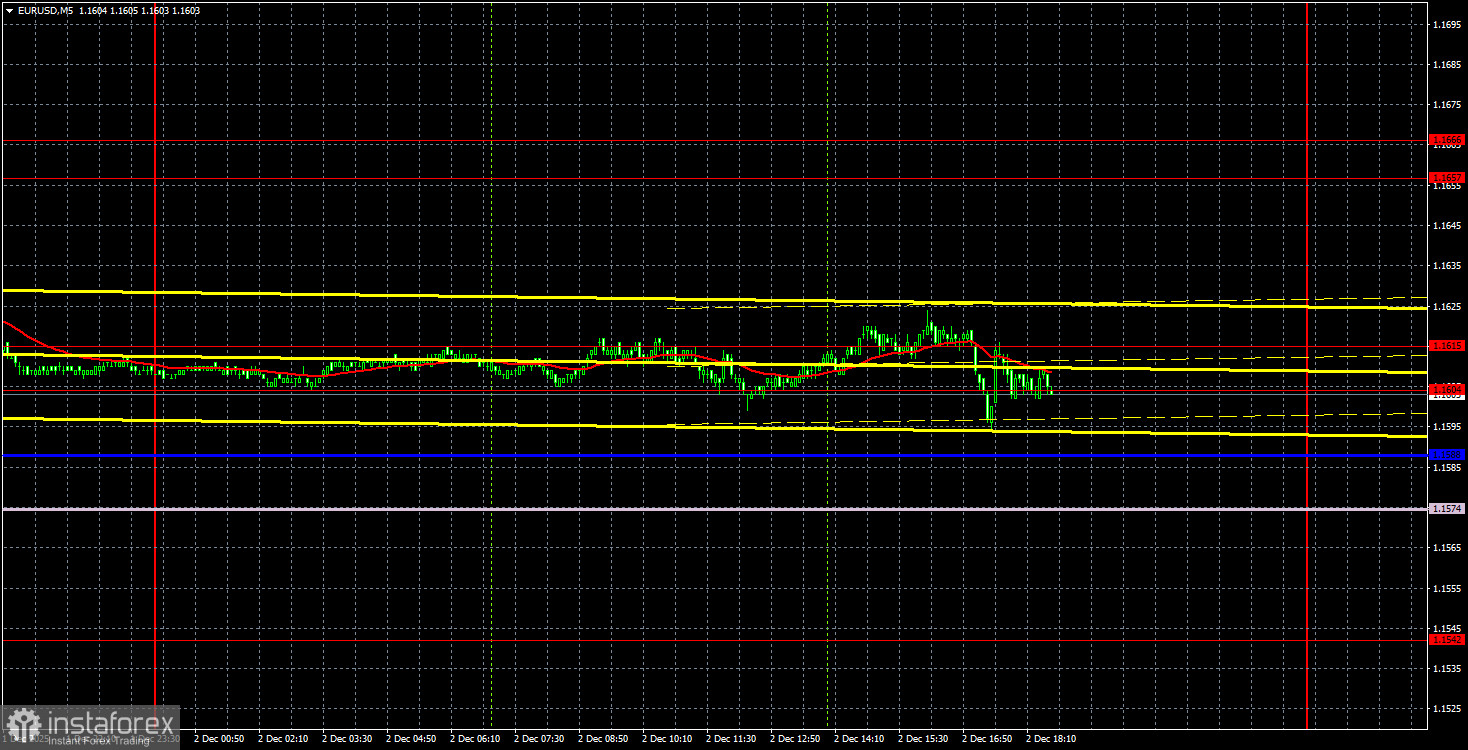
Task: Toggle the blue horizontal support line
Action: point(600,456)
